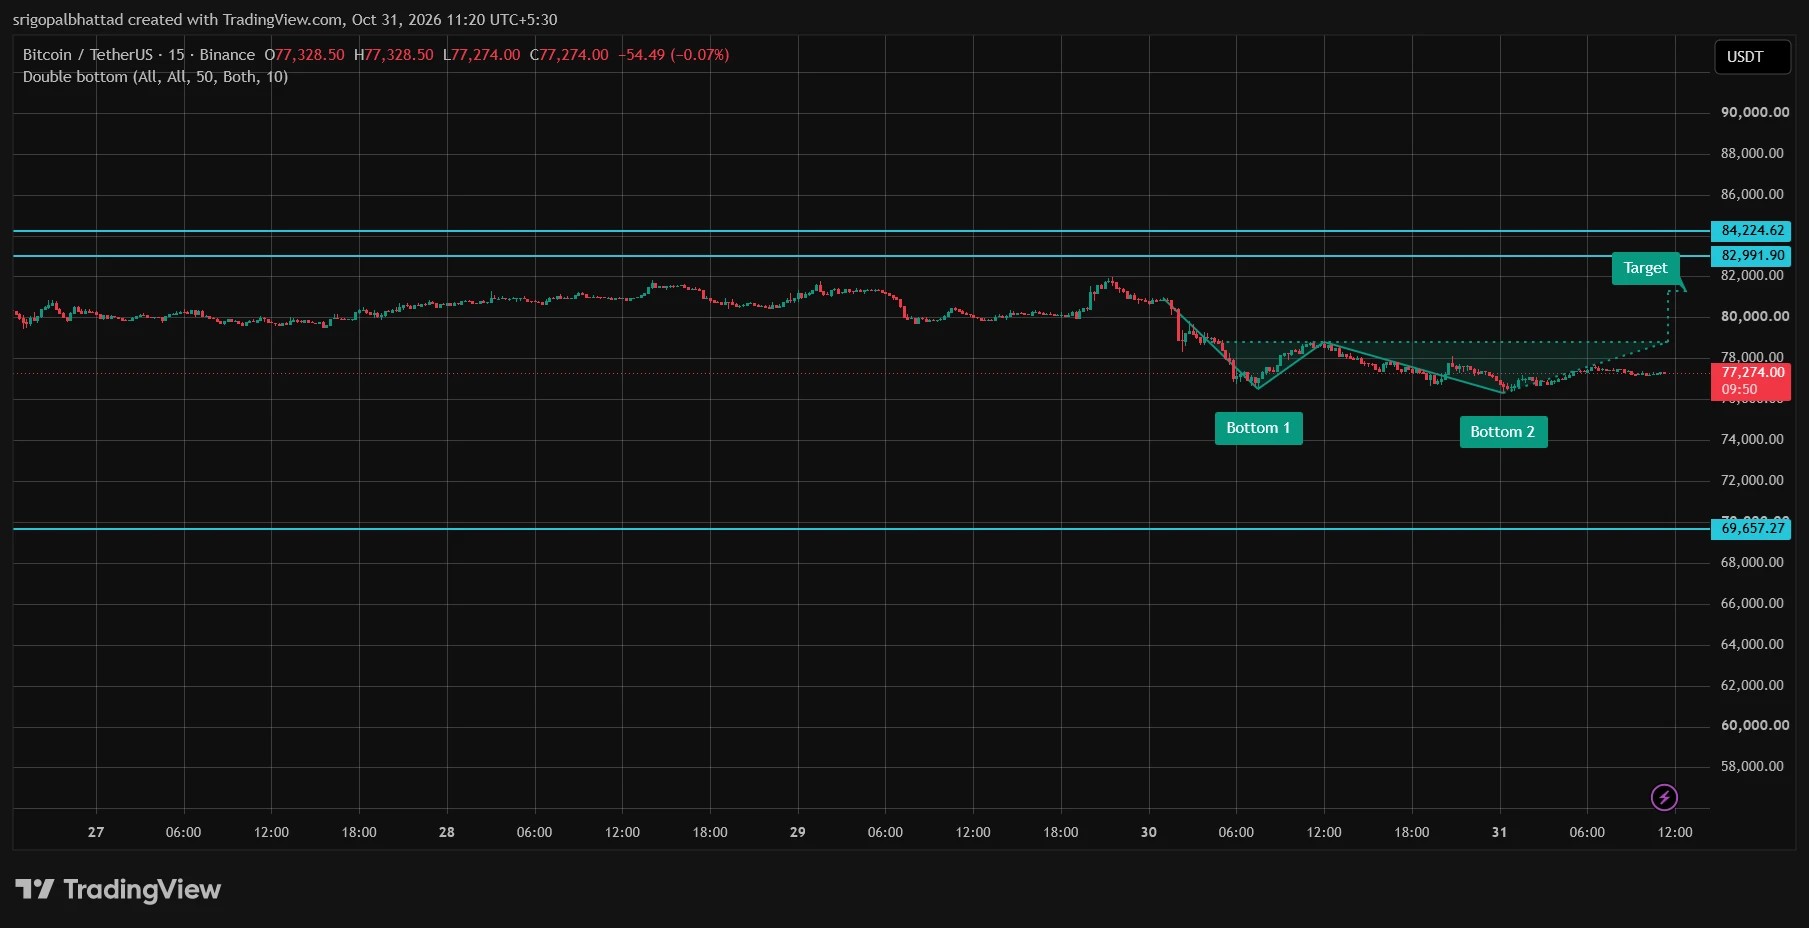
Task: Open the USDT currency selector
Action: click(1752, 57)
